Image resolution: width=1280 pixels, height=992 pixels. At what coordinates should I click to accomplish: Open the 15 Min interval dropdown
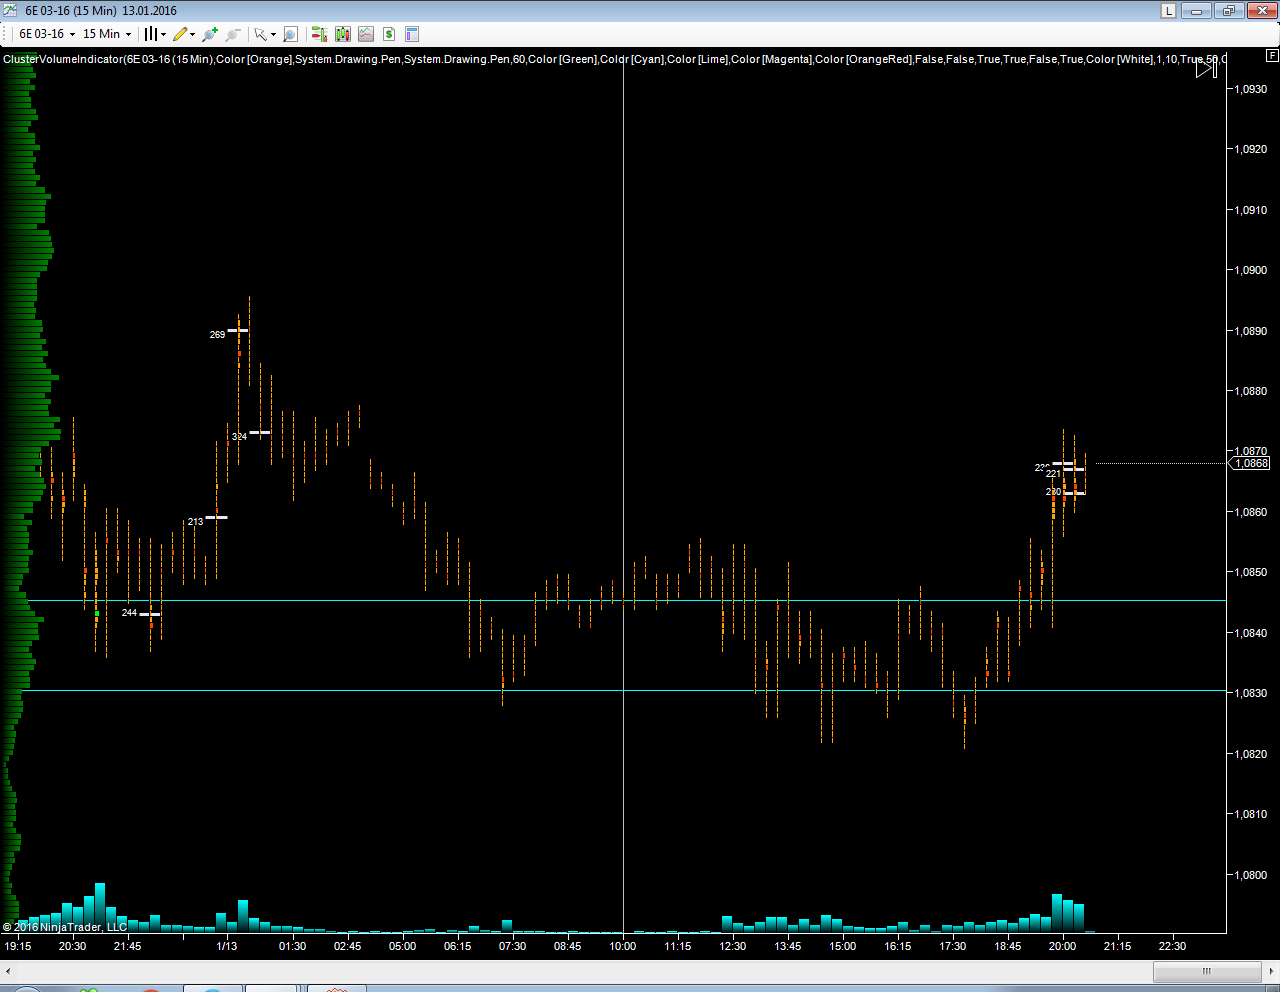pyautogui.click(x=106, y=34)
